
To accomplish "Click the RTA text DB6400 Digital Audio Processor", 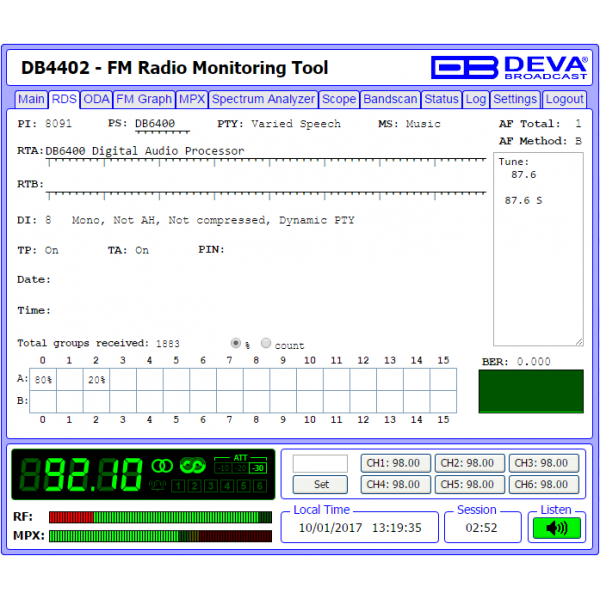I will point(145,151).
